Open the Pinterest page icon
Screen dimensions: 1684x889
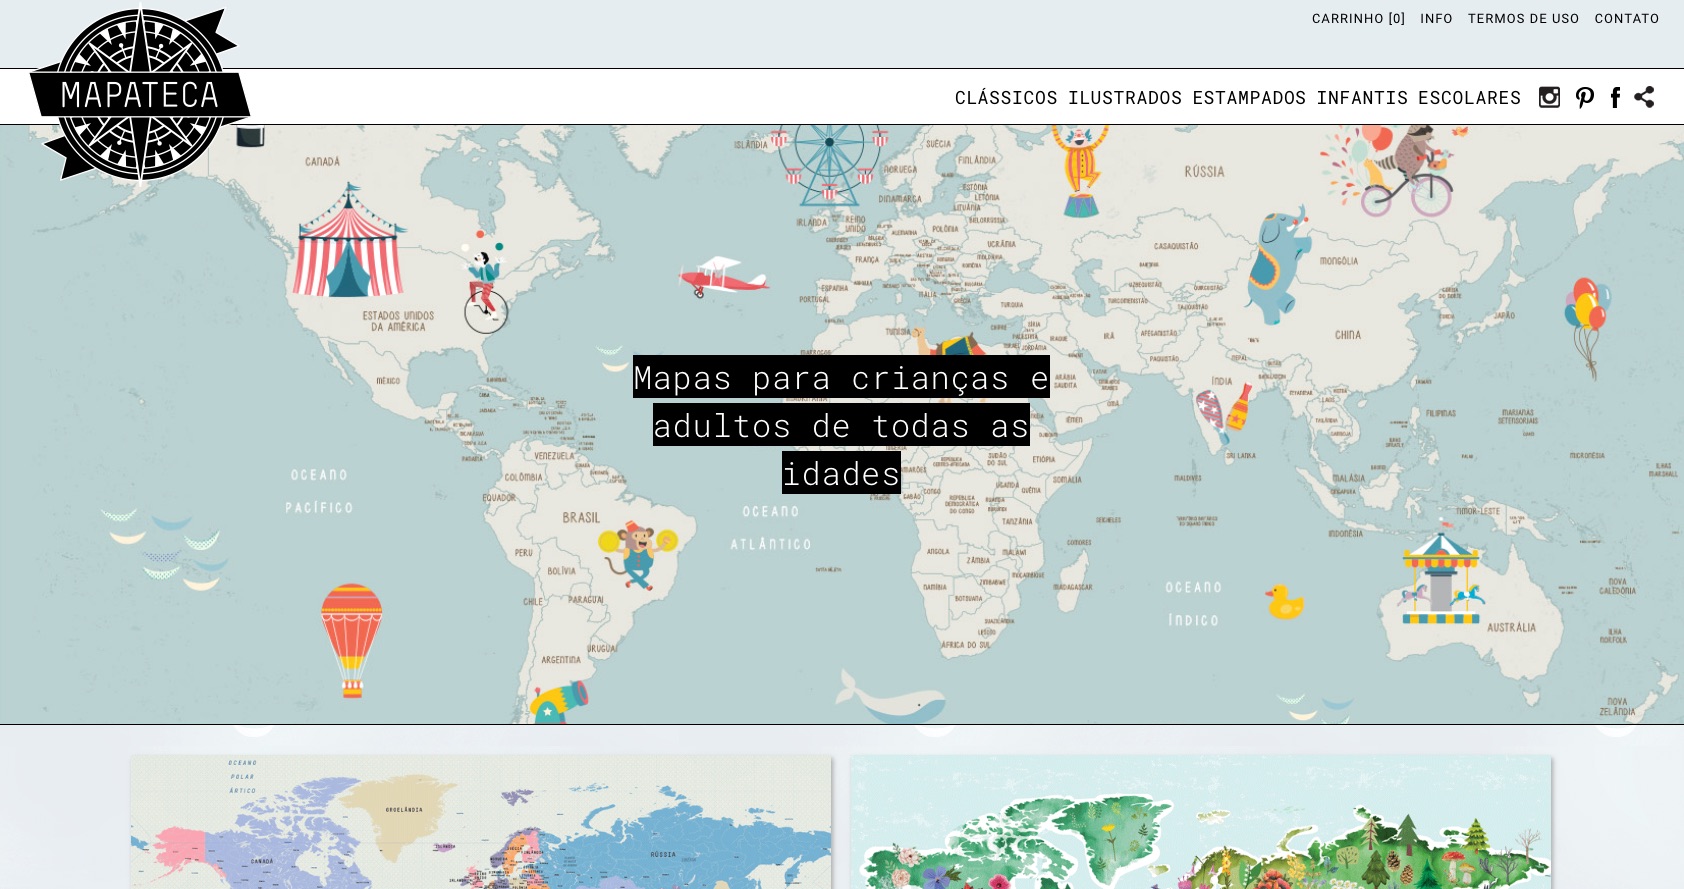click(x=1585, y=97)
